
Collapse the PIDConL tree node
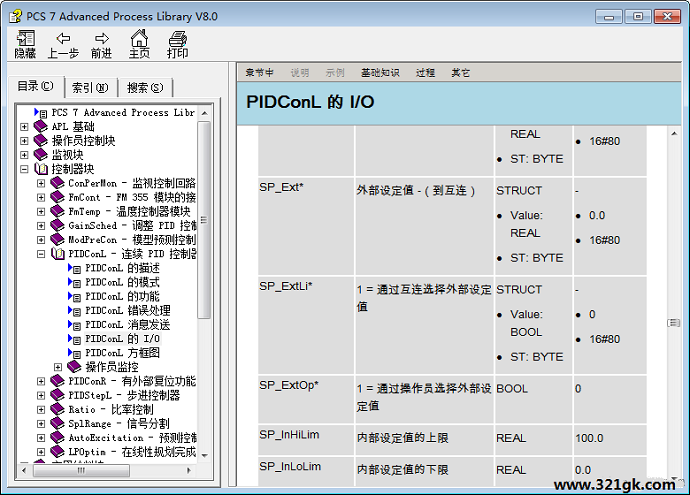point(41,254)
